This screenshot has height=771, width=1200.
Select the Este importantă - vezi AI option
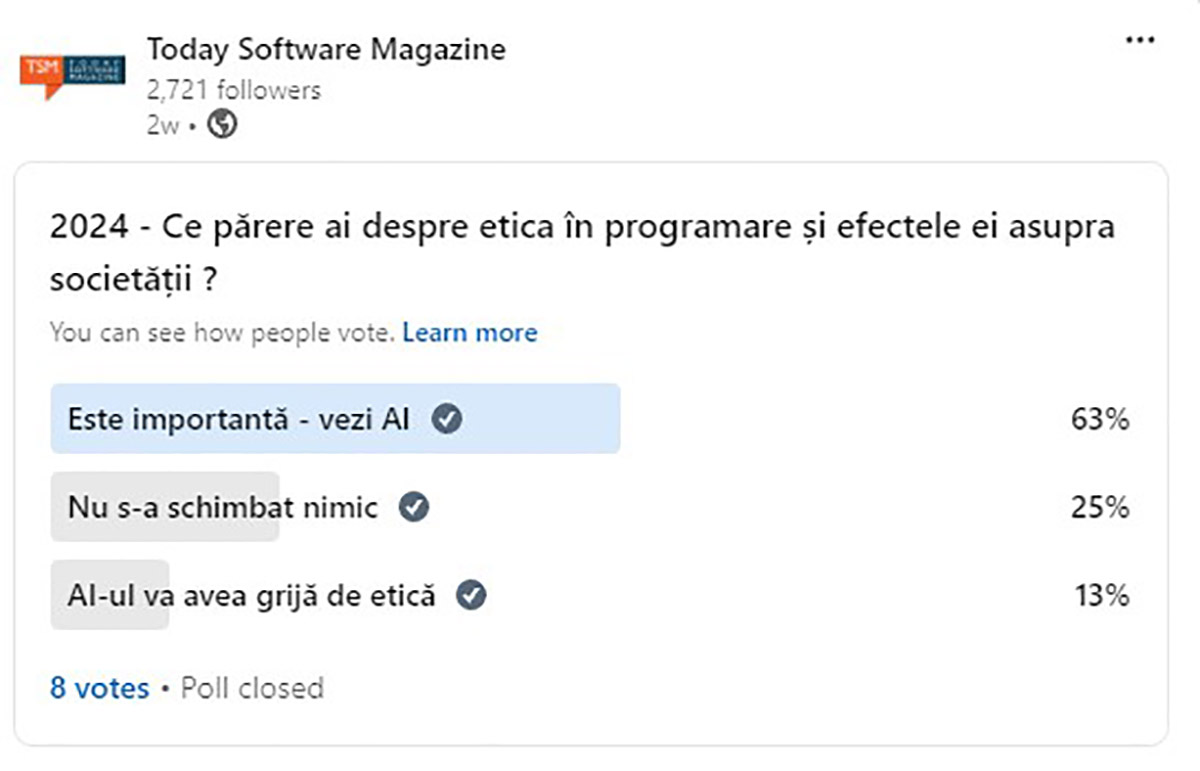click(238, 419)
